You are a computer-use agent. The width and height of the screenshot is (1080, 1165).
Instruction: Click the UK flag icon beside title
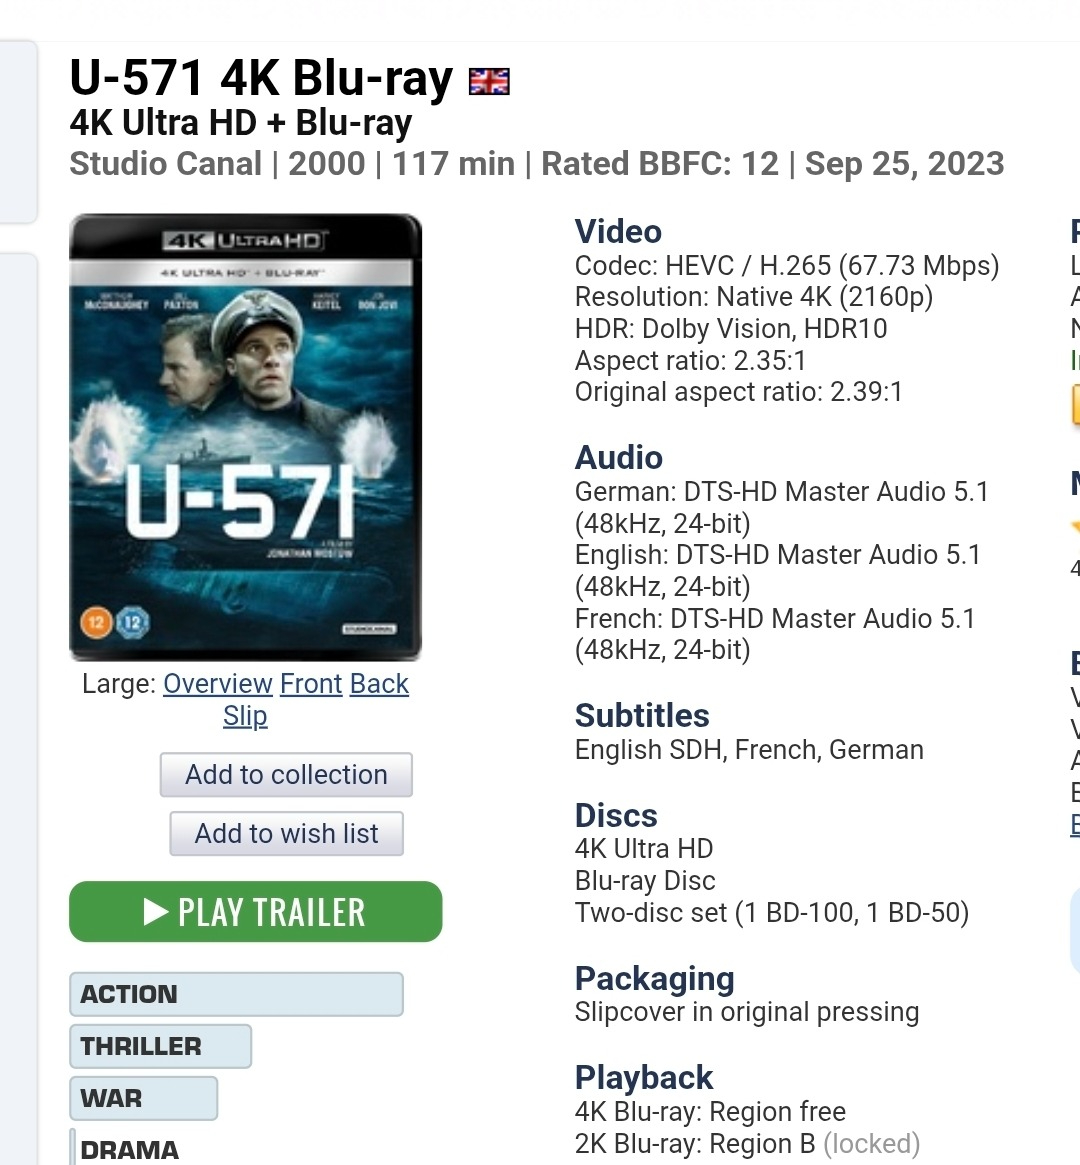(x=489, y=81)
